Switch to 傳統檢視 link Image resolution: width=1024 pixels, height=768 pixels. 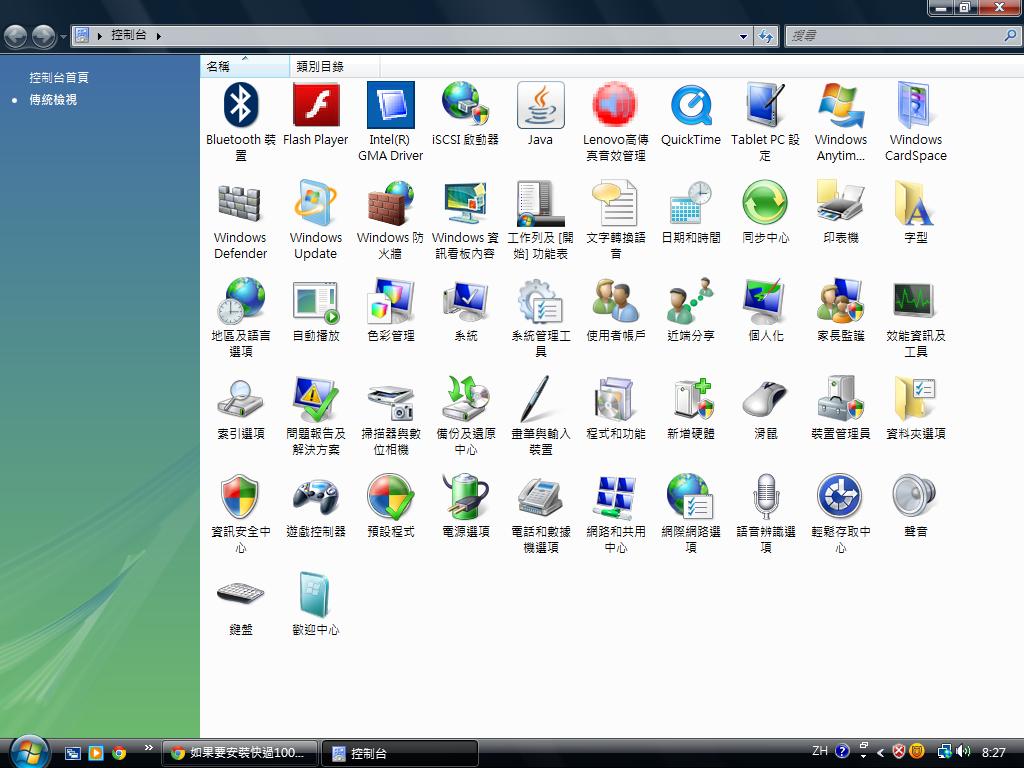coord(53,99)
